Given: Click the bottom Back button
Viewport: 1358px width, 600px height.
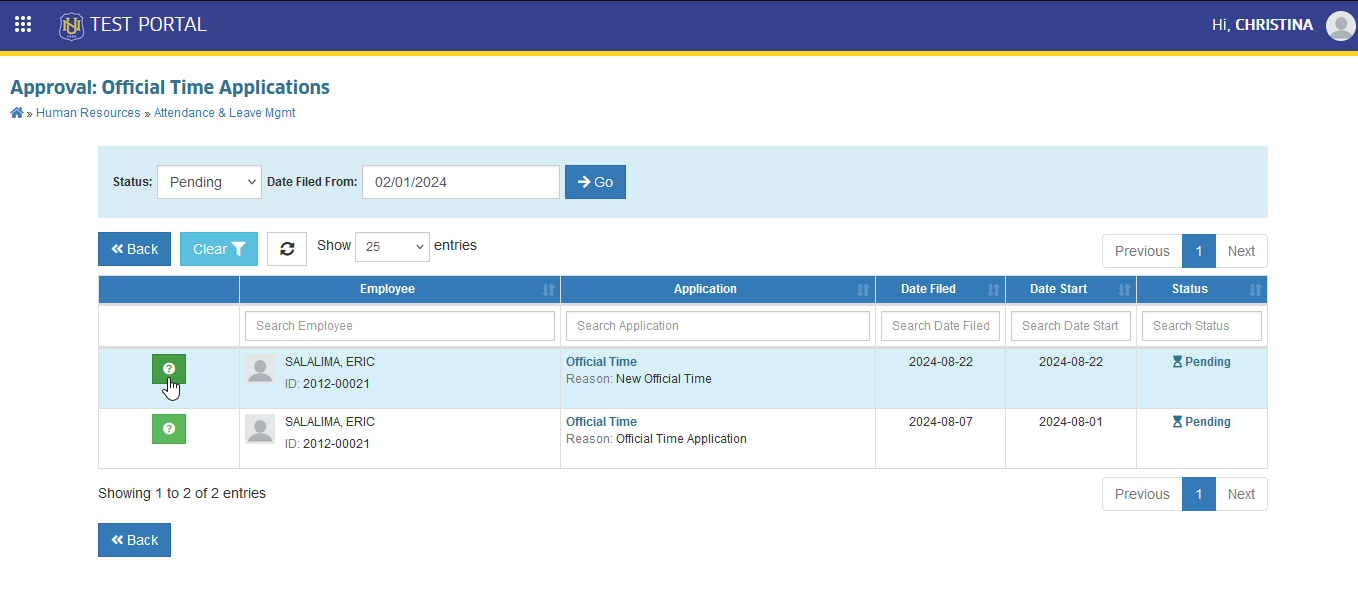Looking at the screenshot, I should 134,540.
